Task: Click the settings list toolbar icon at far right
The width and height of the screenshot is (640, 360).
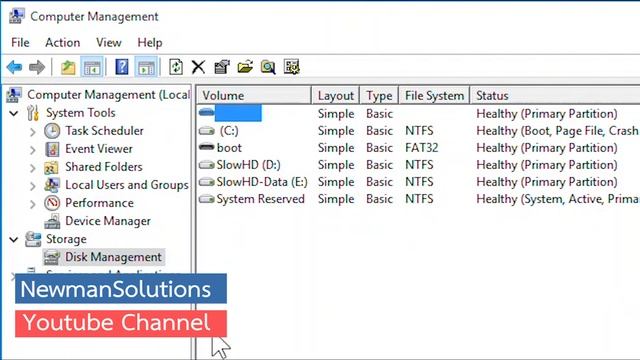Action: [x=291, y=67]
